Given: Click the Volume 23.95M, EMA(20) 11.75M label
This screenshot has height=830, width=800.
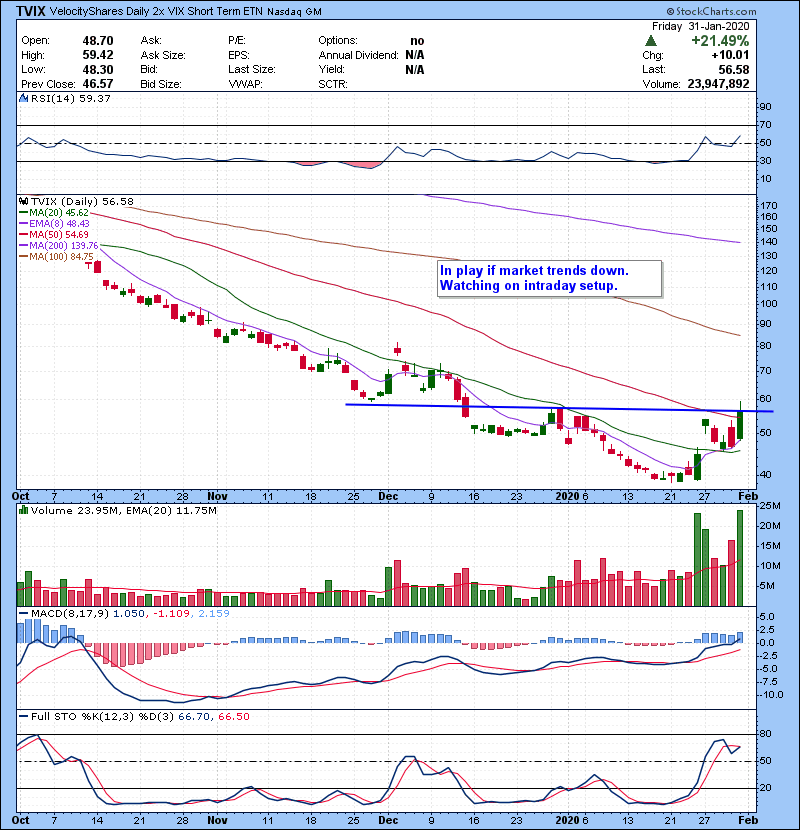Looking at the screenshot, I should pos(124,511).
